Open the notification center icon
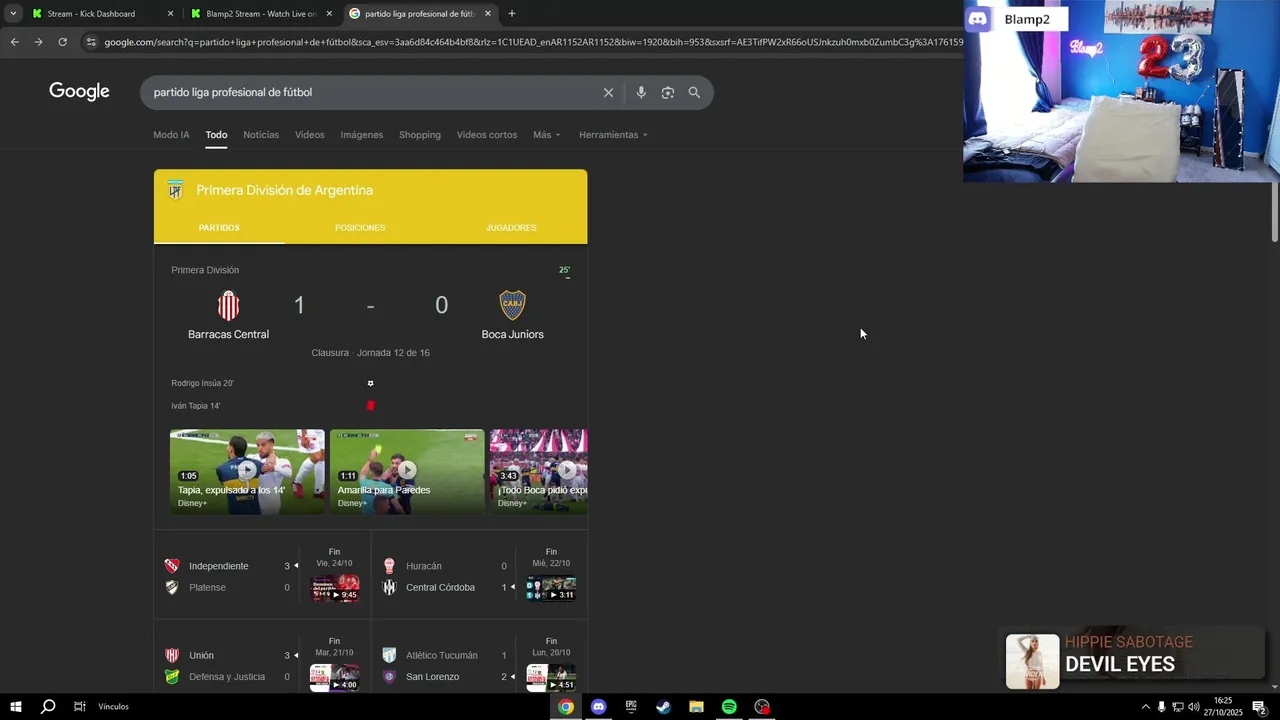The height and width of the screenshot is (720, 1280). click(1259, 707)
